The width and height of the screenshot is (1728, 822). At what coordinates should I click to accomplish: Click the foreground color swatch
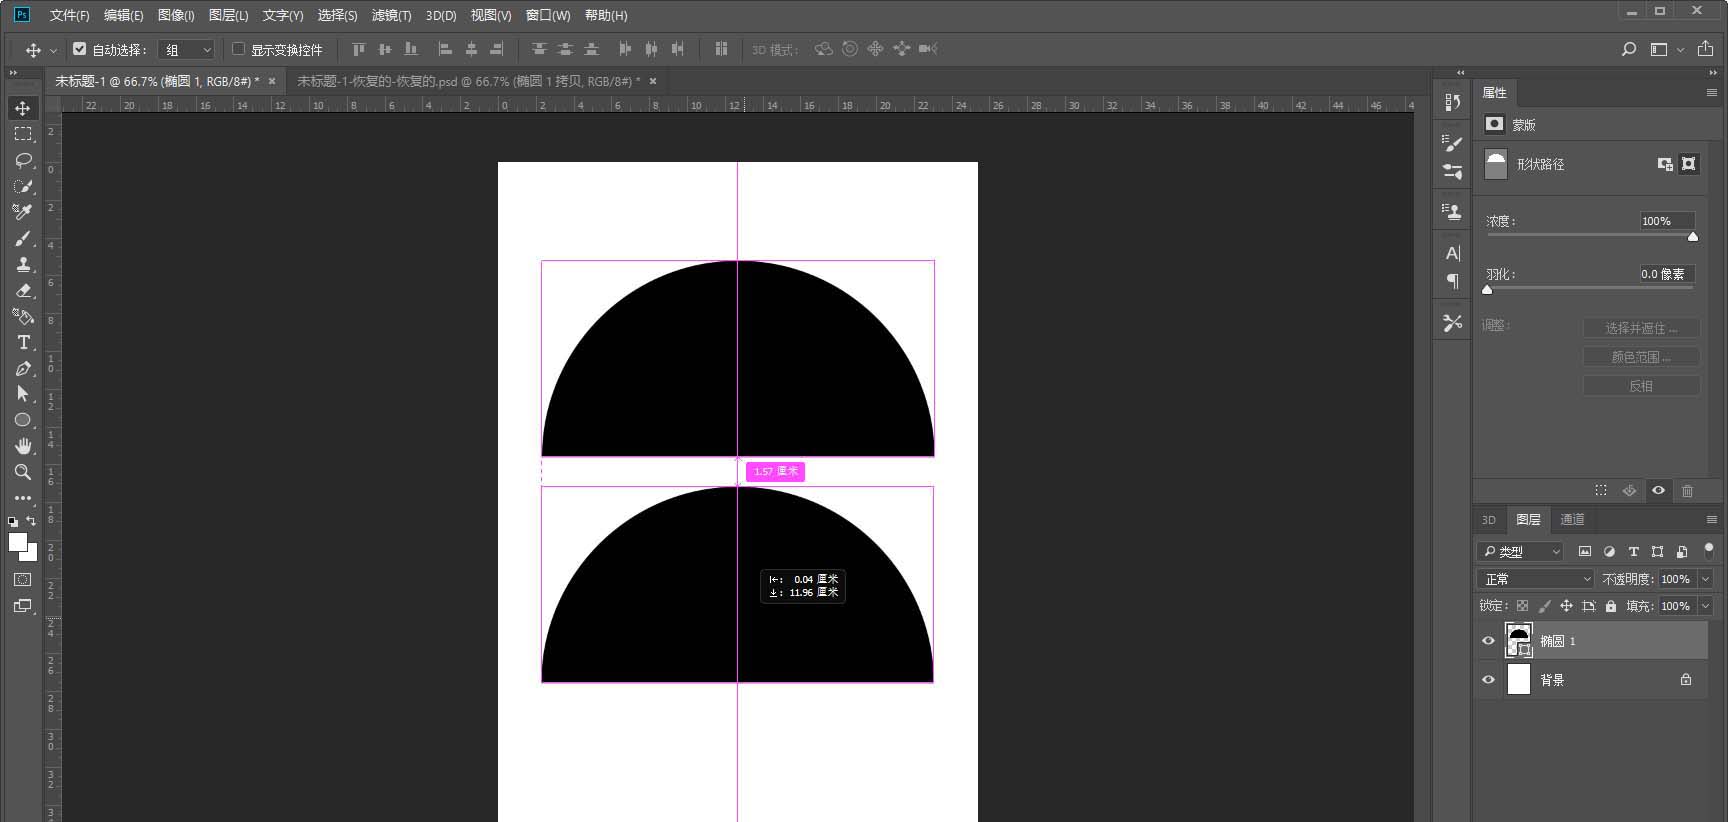click(18, 542)
